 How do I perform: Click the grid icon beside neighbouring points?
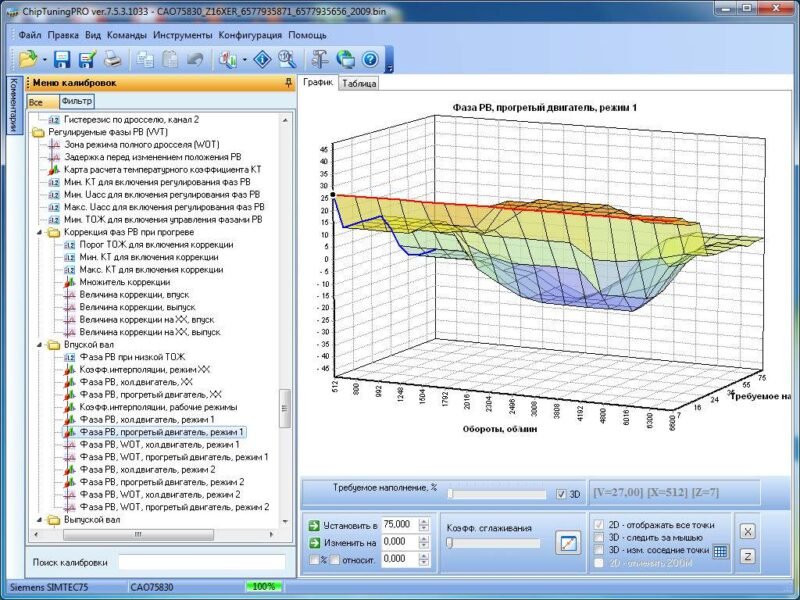720,551
